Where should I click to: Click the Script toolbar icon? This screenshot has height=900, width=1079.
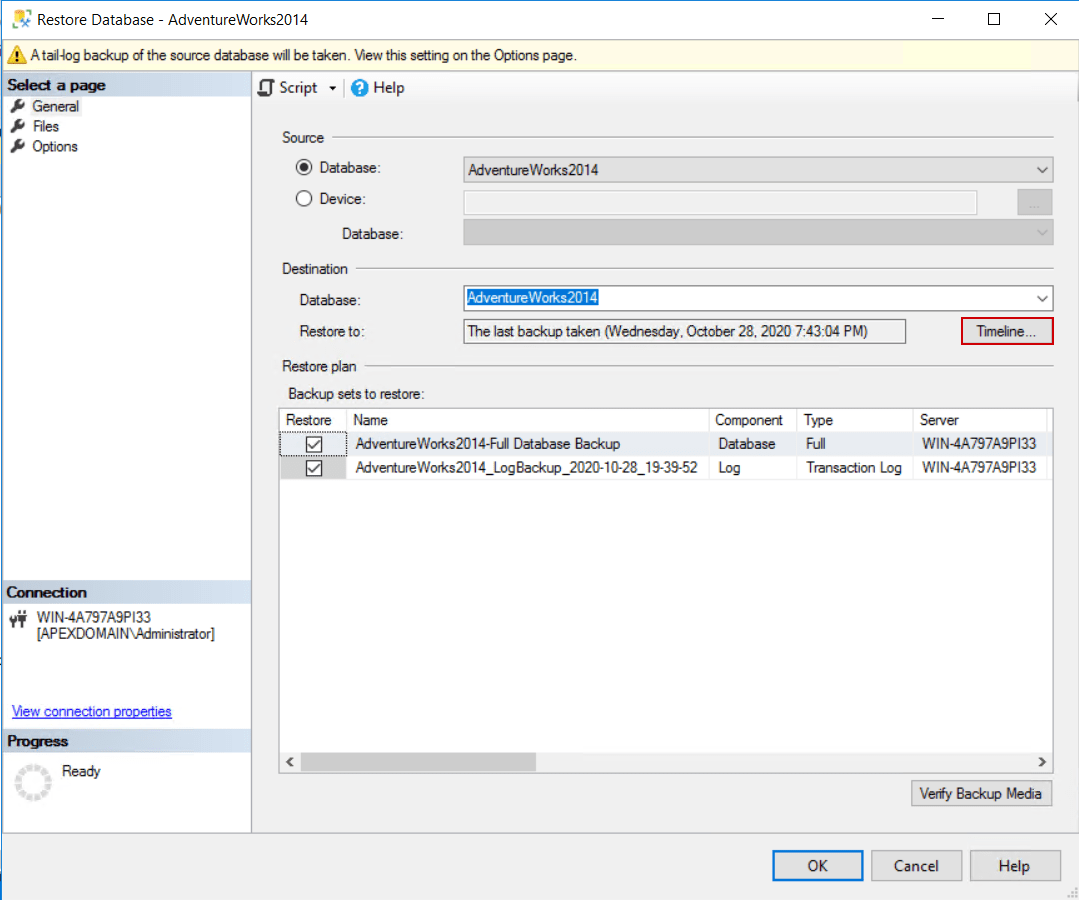[265, 88]
